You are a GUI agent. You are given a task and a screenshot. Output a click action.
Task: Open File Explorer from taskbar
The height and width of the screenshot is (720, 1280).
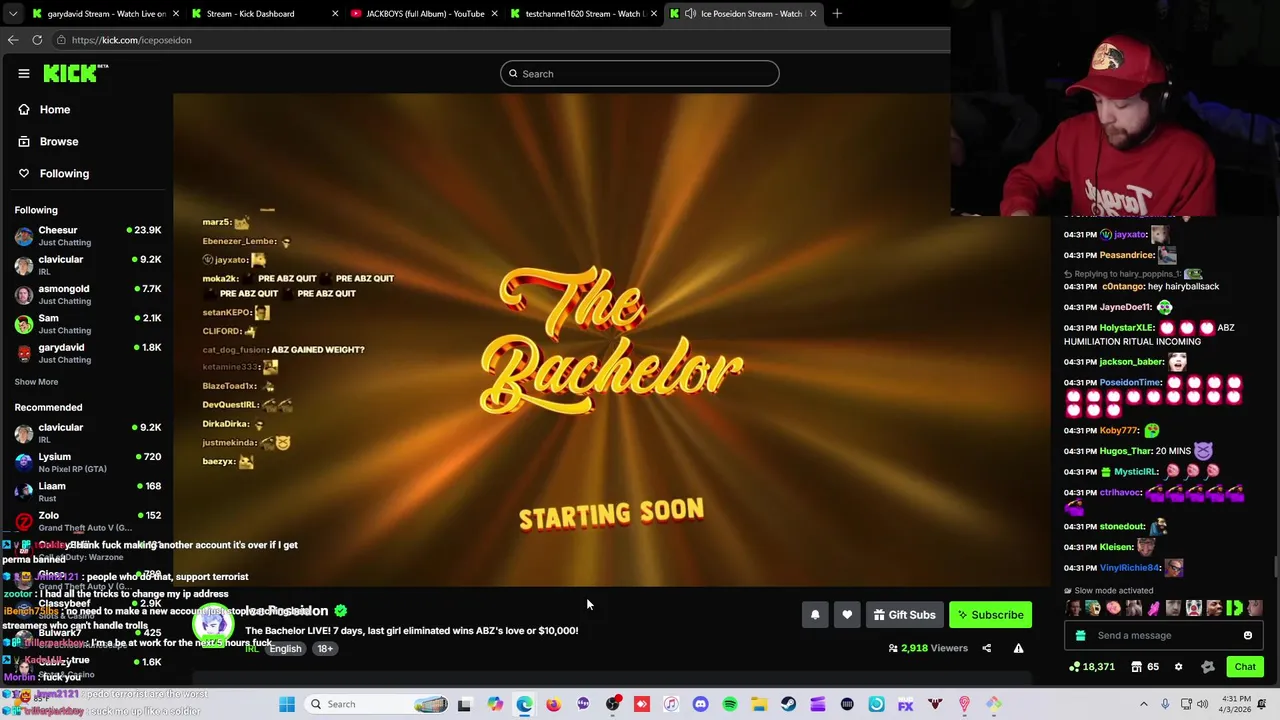point(759,704)
